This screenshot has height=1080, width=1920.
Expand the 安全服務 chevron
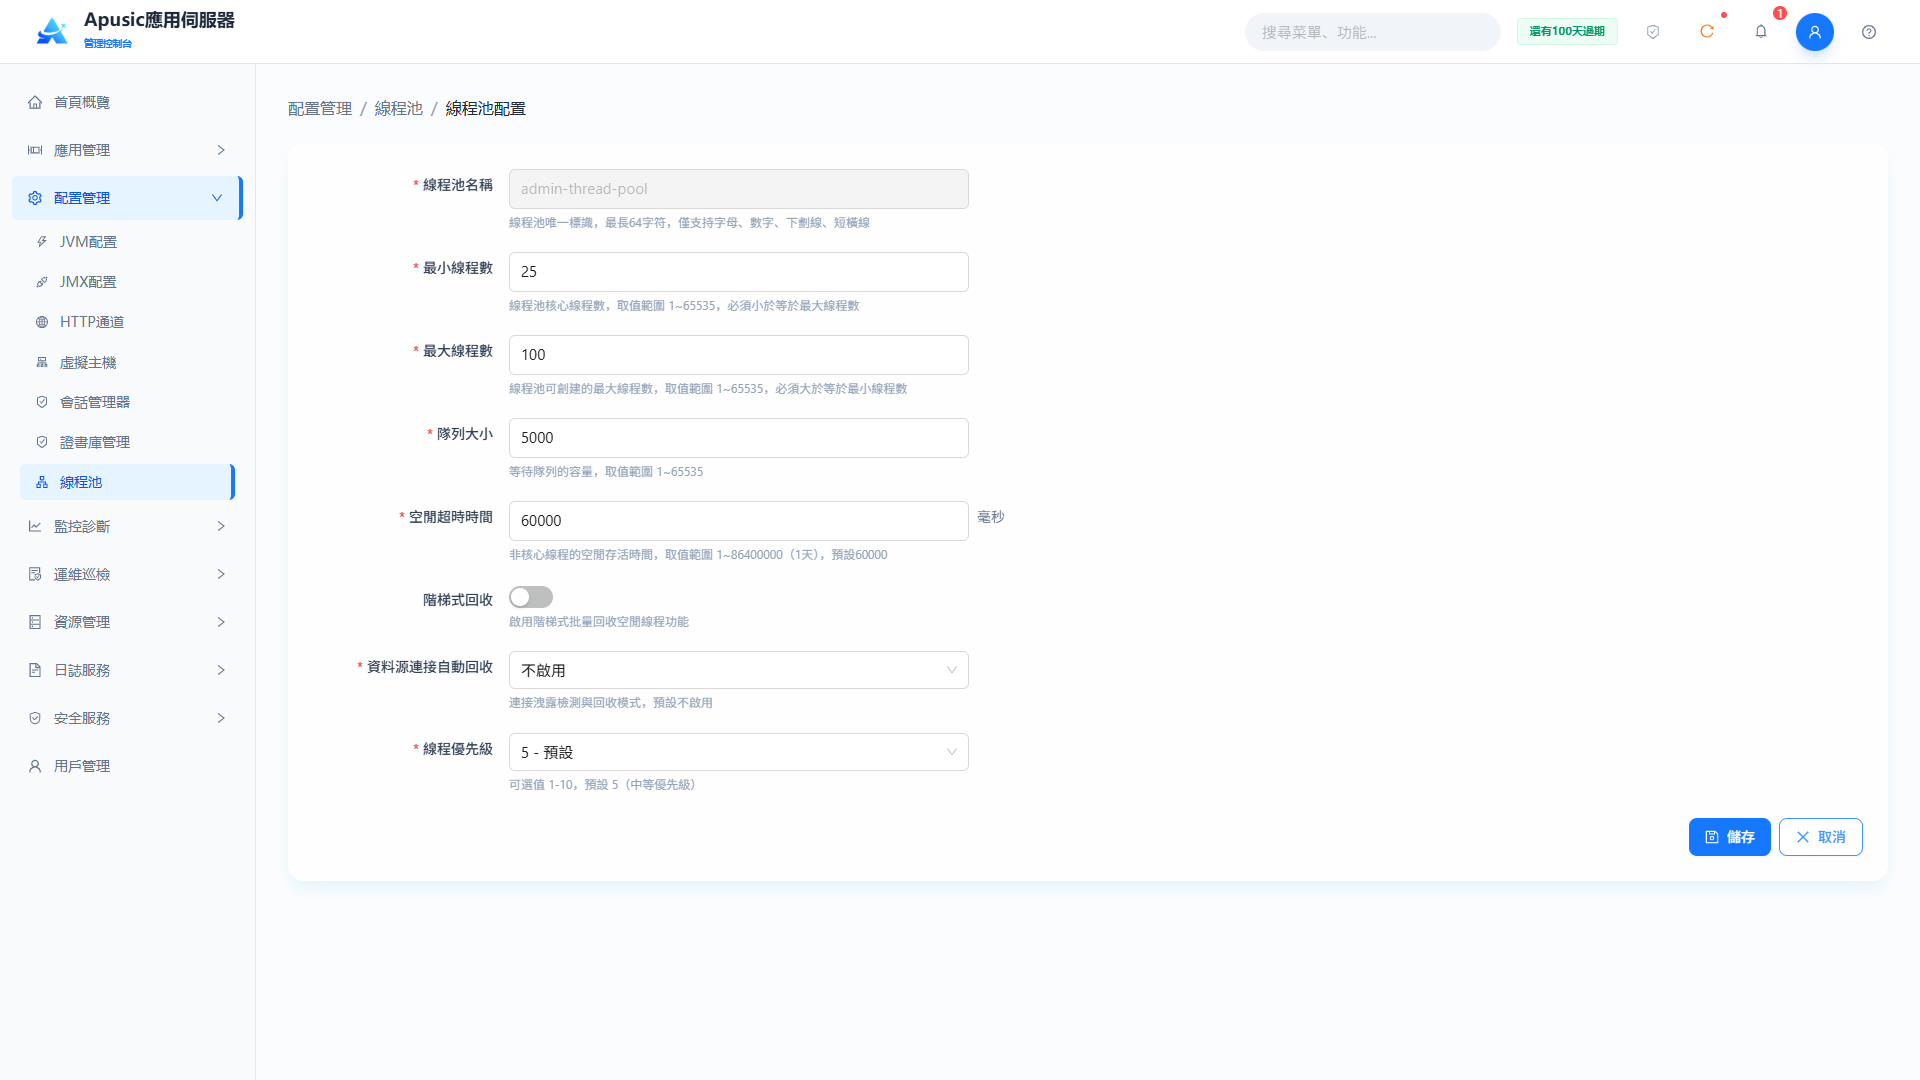(x=221, y=718)
